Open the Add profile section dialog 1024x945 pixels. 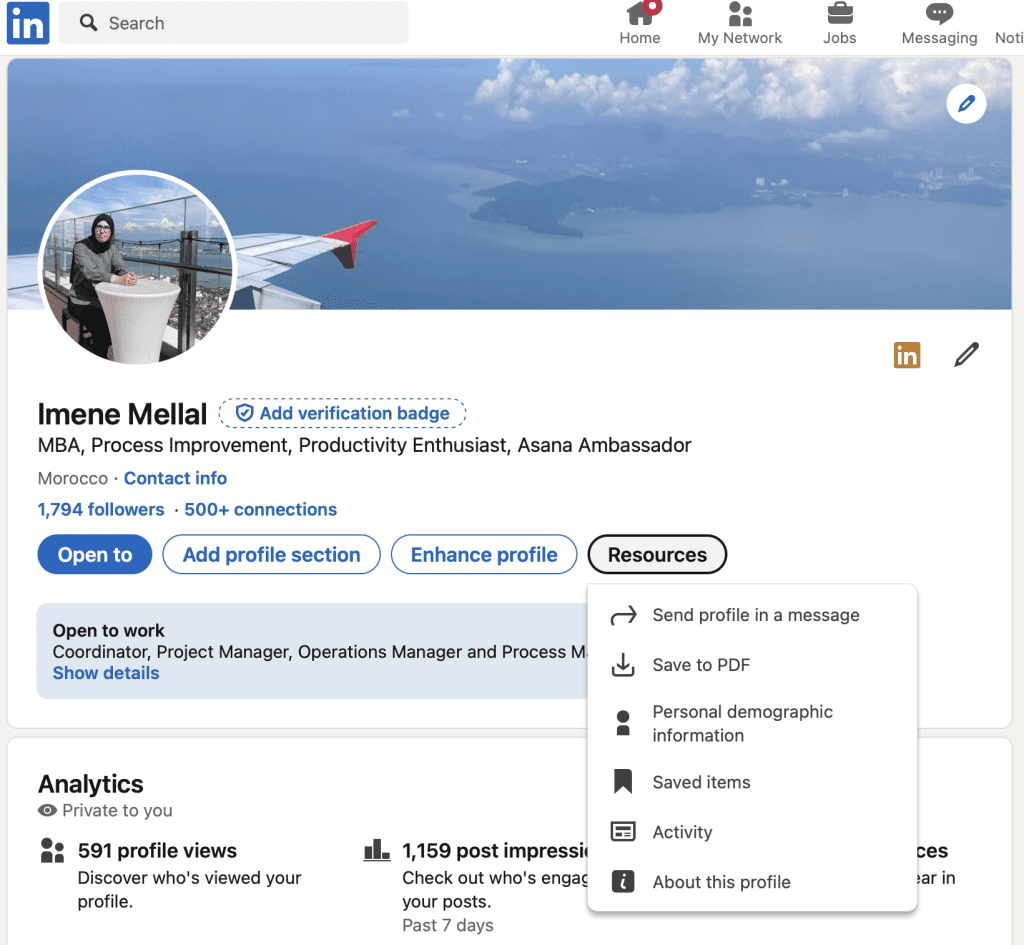point(271,554)
